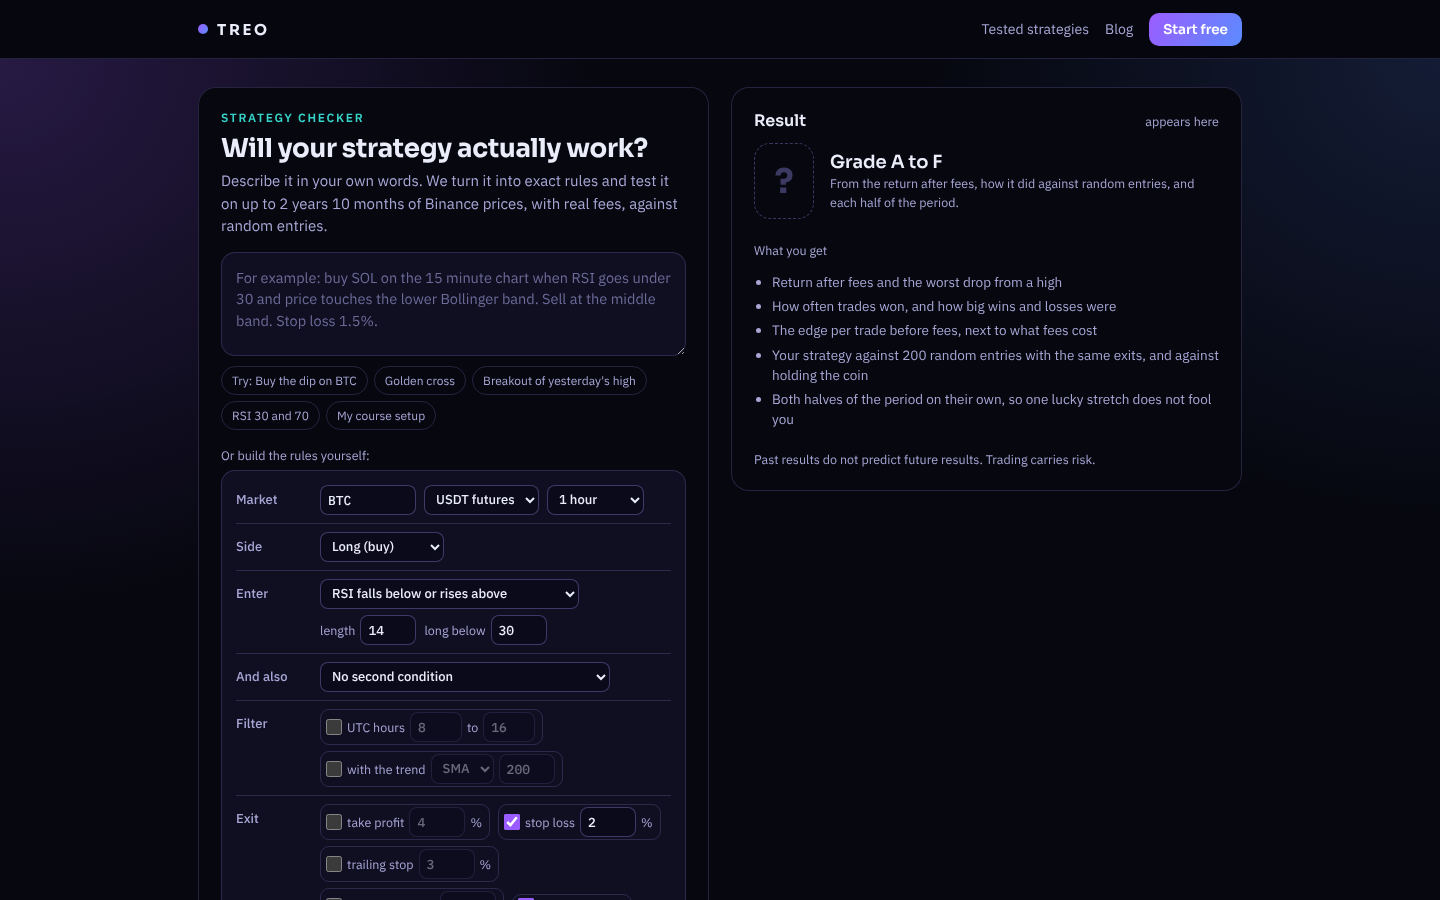
Task: Open the Tested strategies page
Action: [x=1035, y=29]
